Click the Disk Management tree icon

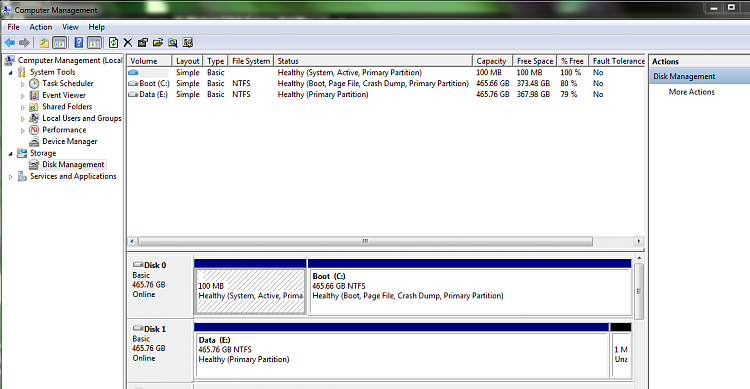pyautogui.click(x=34, y=165)
